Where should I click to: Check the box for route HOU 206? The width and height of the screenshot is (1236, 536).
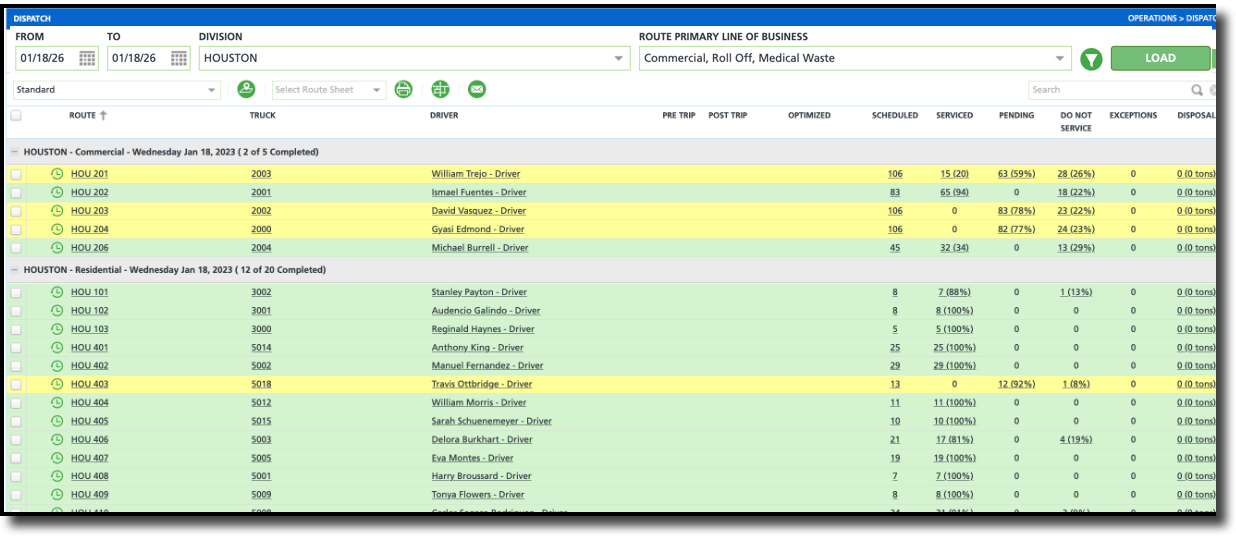click(x=15, y=247)
